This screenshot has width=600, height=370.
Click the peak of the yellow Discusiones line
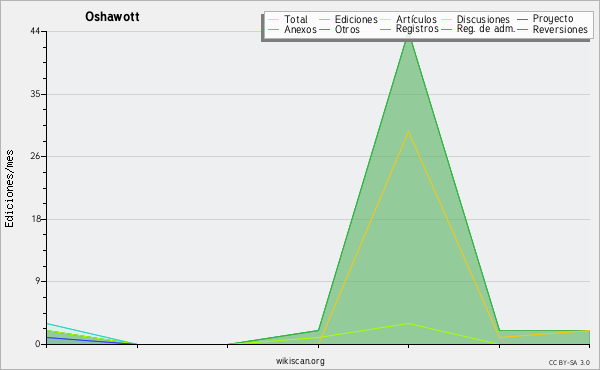tap(408, 132)
